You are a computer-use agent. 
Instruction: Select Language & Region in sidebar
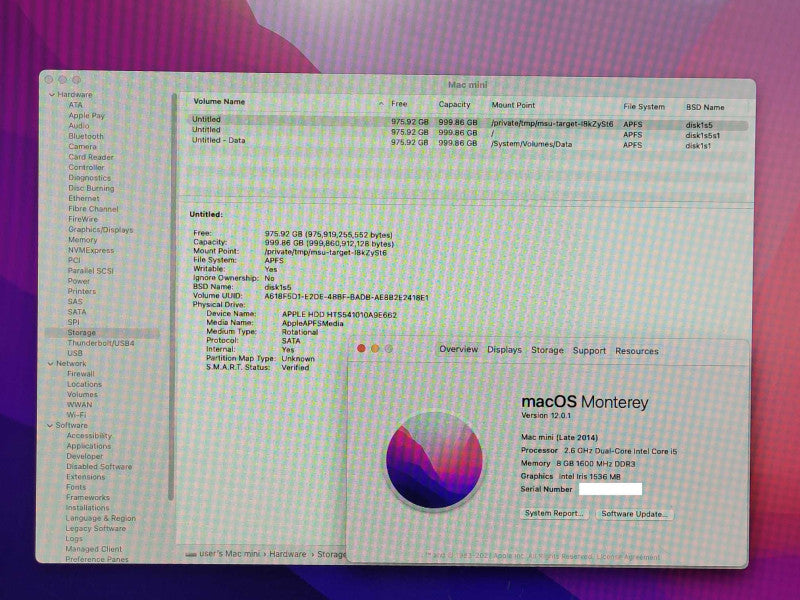click(101, 518)
